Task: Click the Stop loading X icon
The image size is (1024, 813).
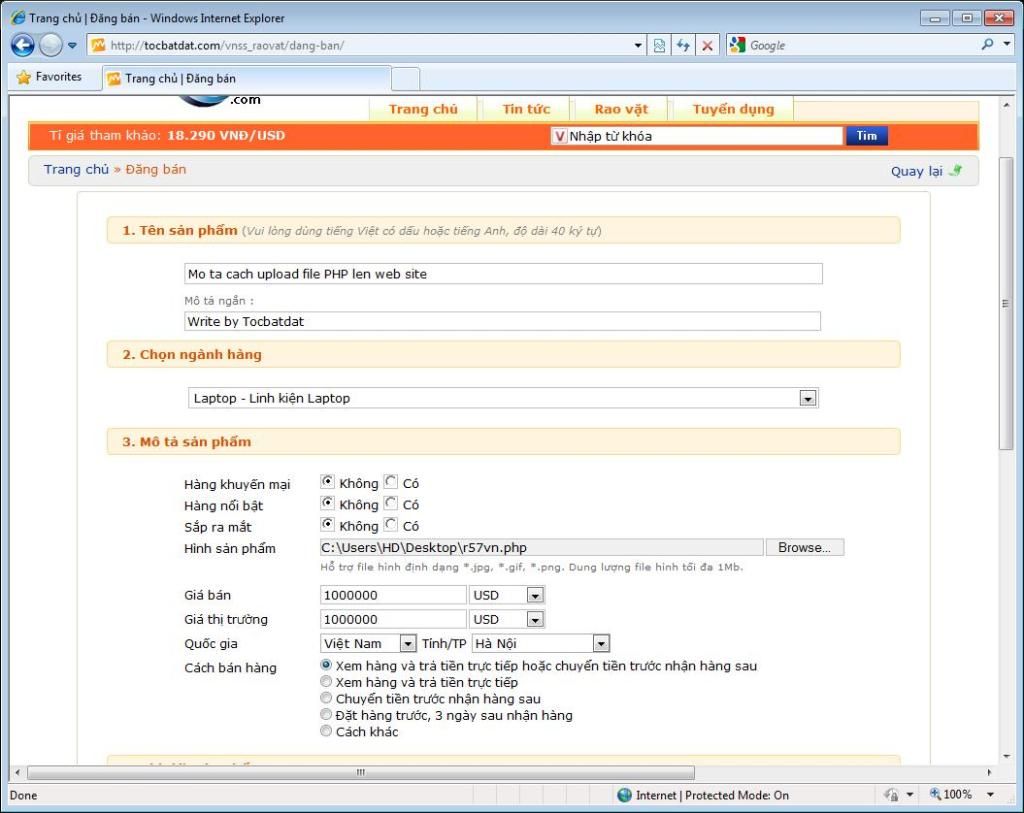Action: click(707, 46)
